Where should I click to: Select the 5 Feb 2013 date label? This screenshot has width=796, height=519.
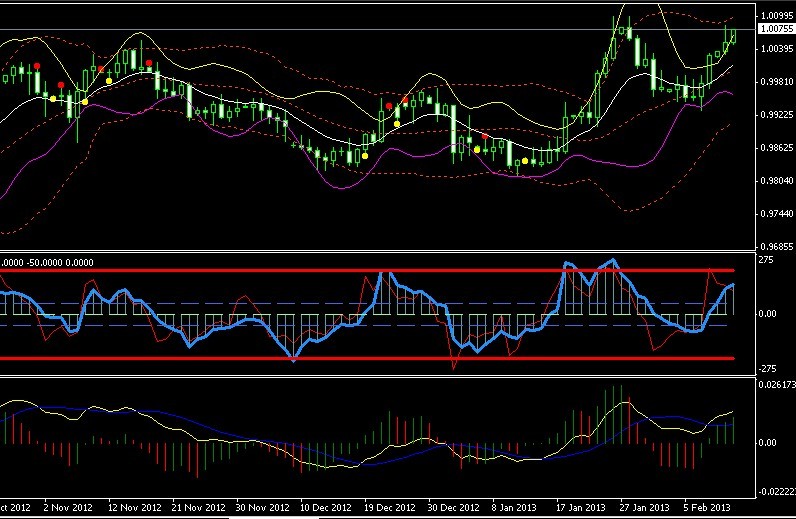tap(707, 507)
